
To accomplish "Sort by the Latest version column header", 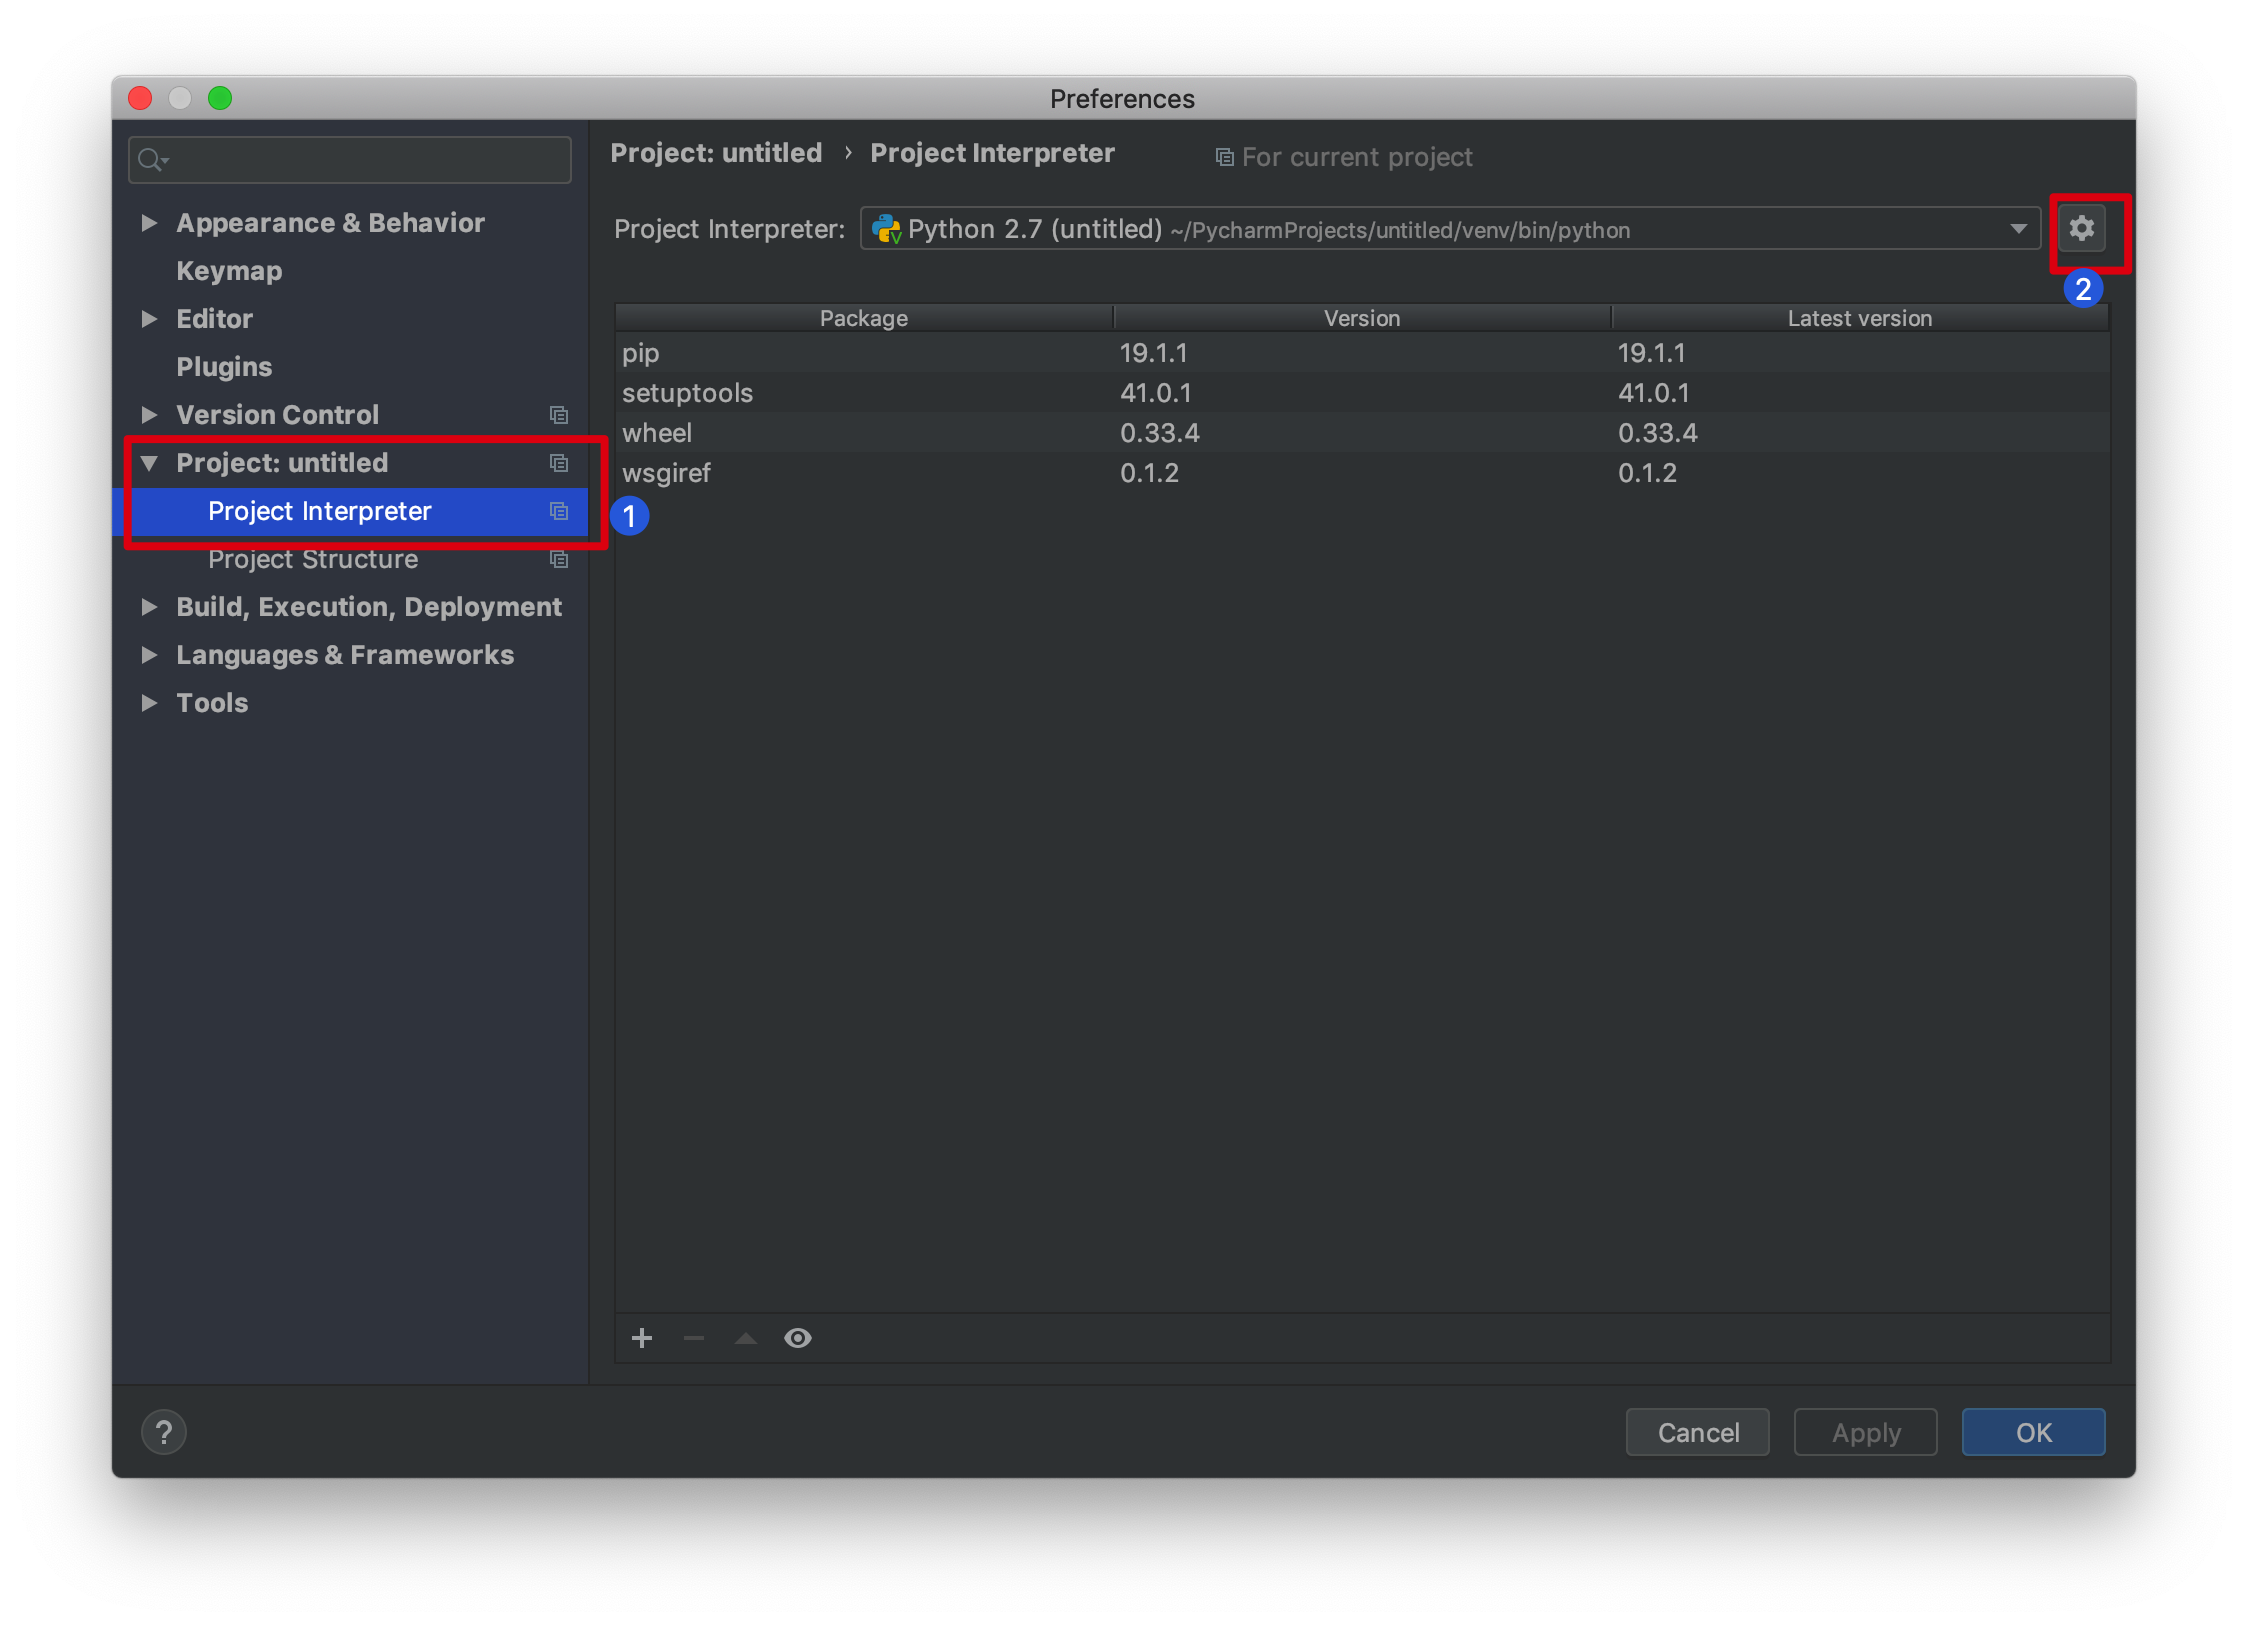I will click(1860, 318).
